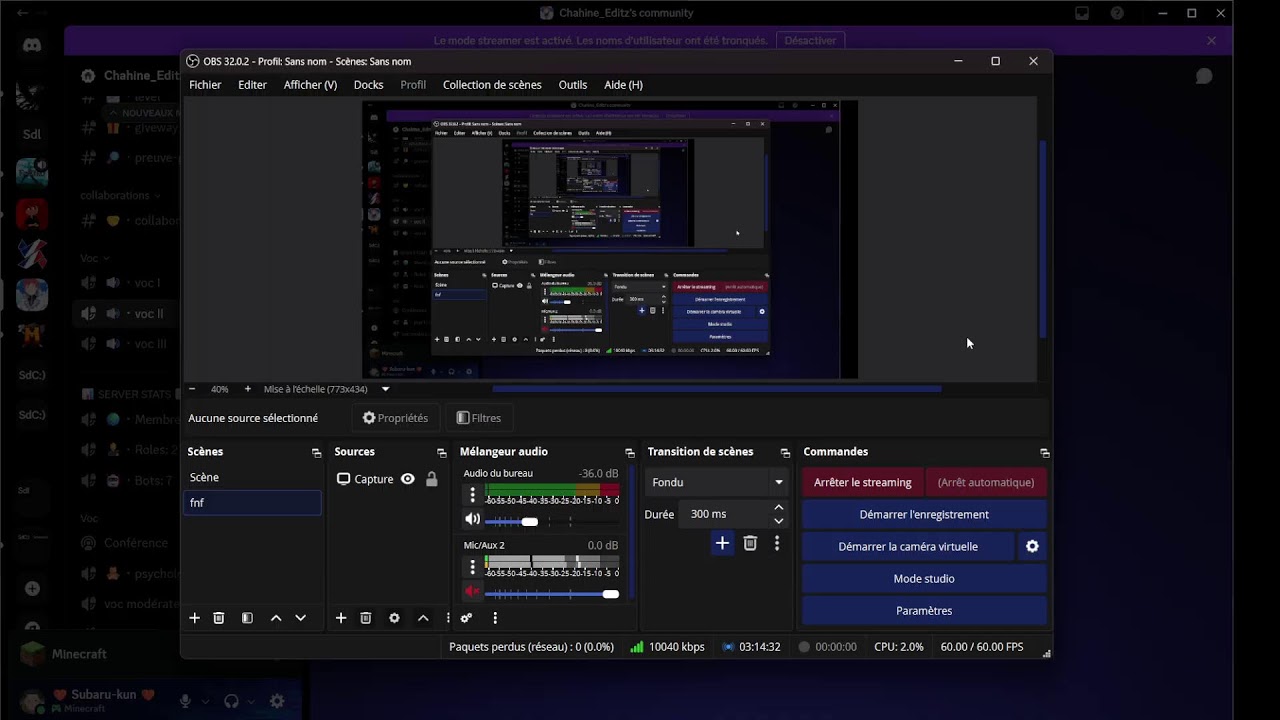Open scene filters icon in Scènes toolbar
Viewport: 1280px width, 720px height.
(247, 618)
